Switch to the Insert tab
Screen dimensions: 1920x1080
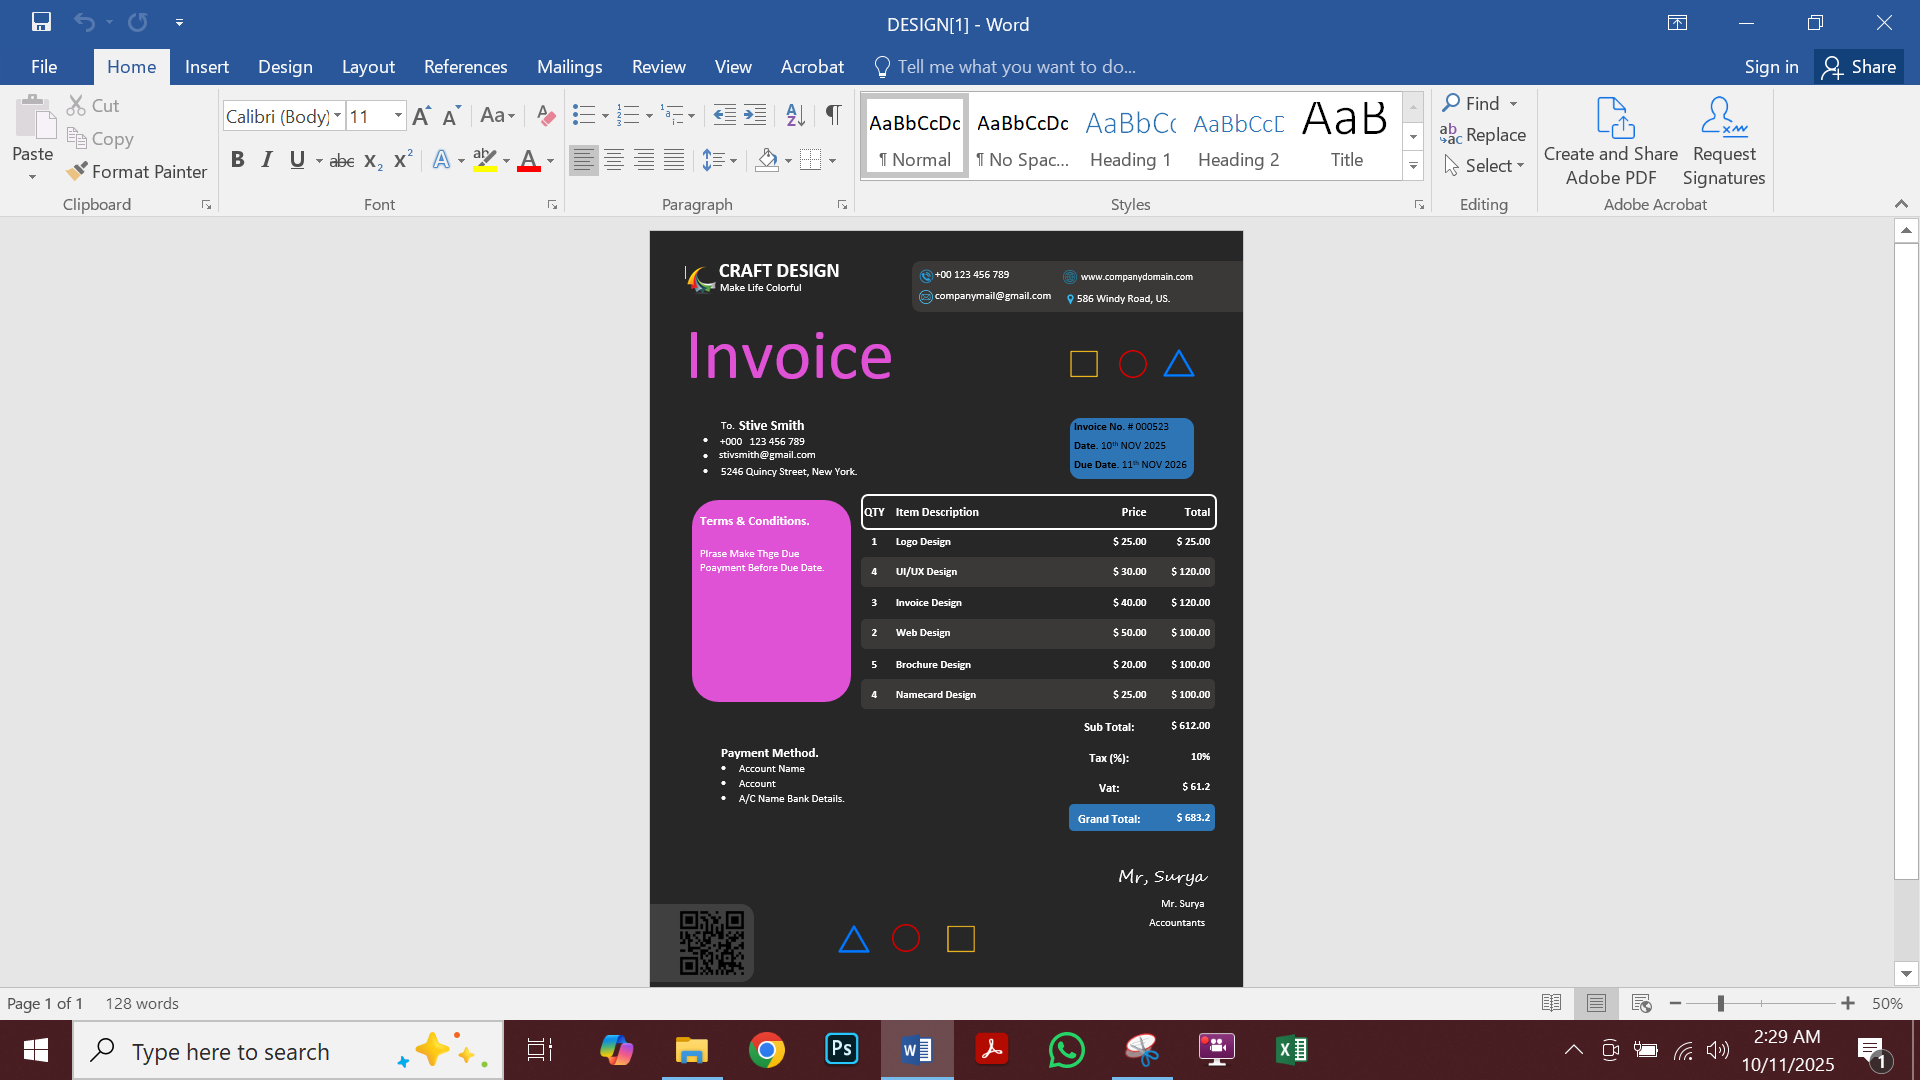tap(206, 67)
